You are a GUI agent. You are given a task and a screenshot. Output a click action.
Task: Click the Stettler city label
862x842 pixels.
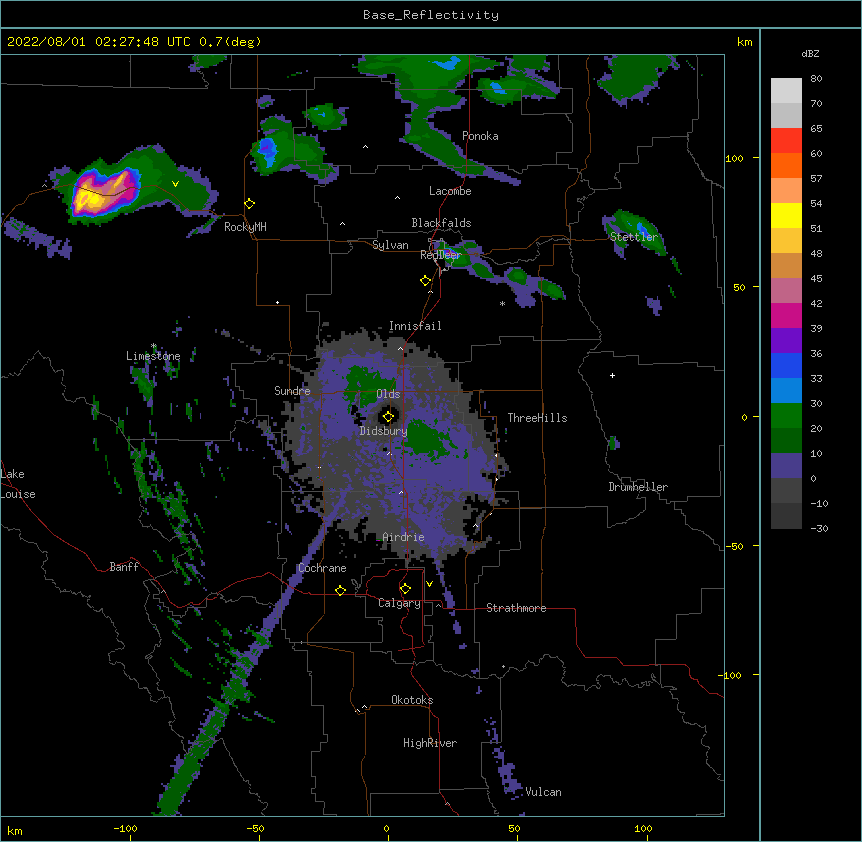point(634,237)
